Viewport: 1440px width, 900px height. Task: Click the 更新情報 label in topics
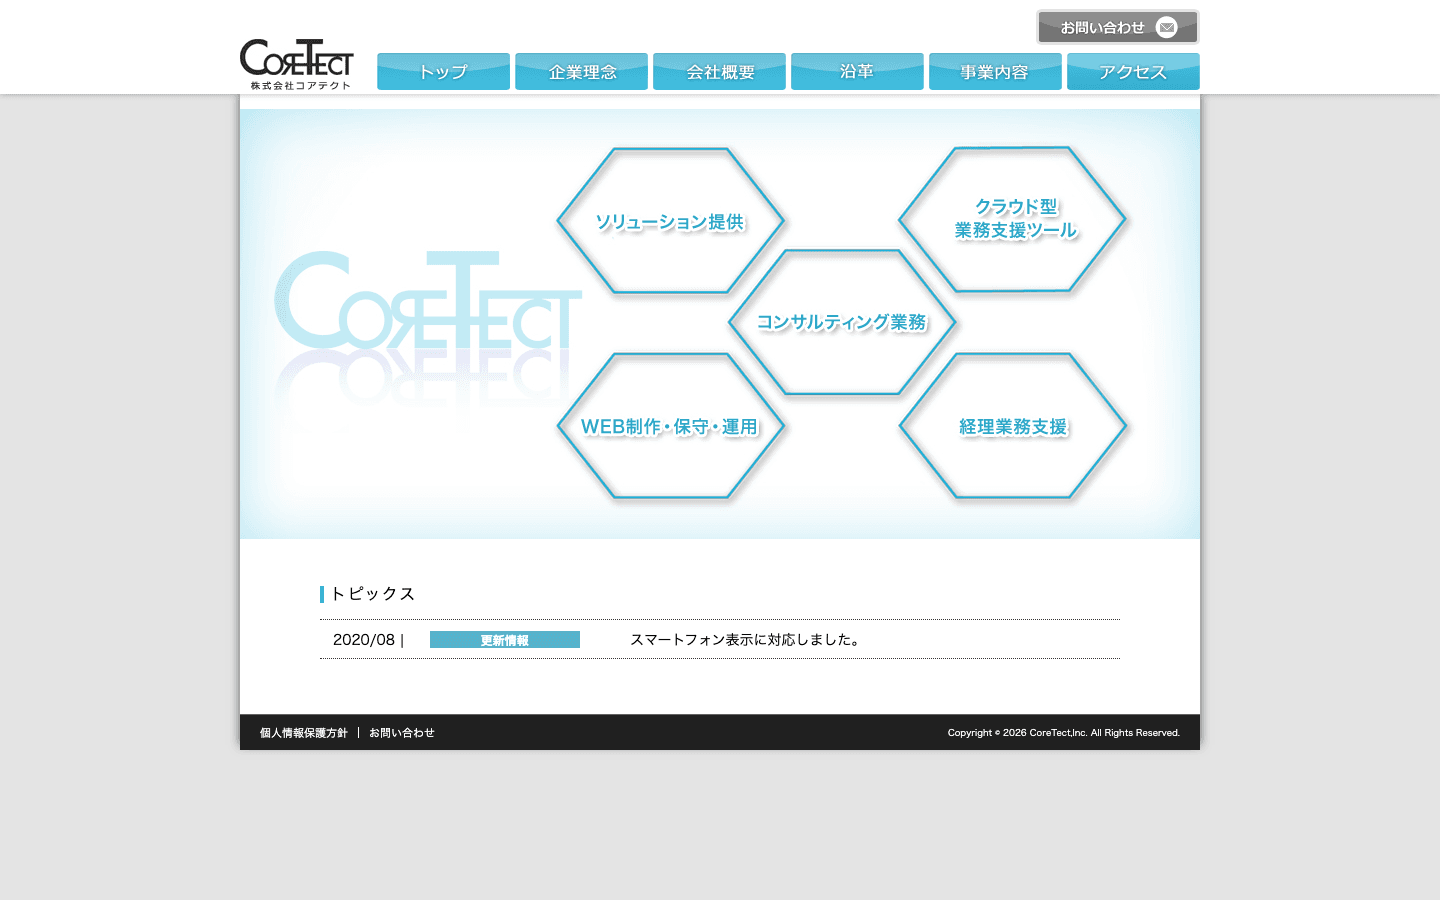[x=505, y=640]
